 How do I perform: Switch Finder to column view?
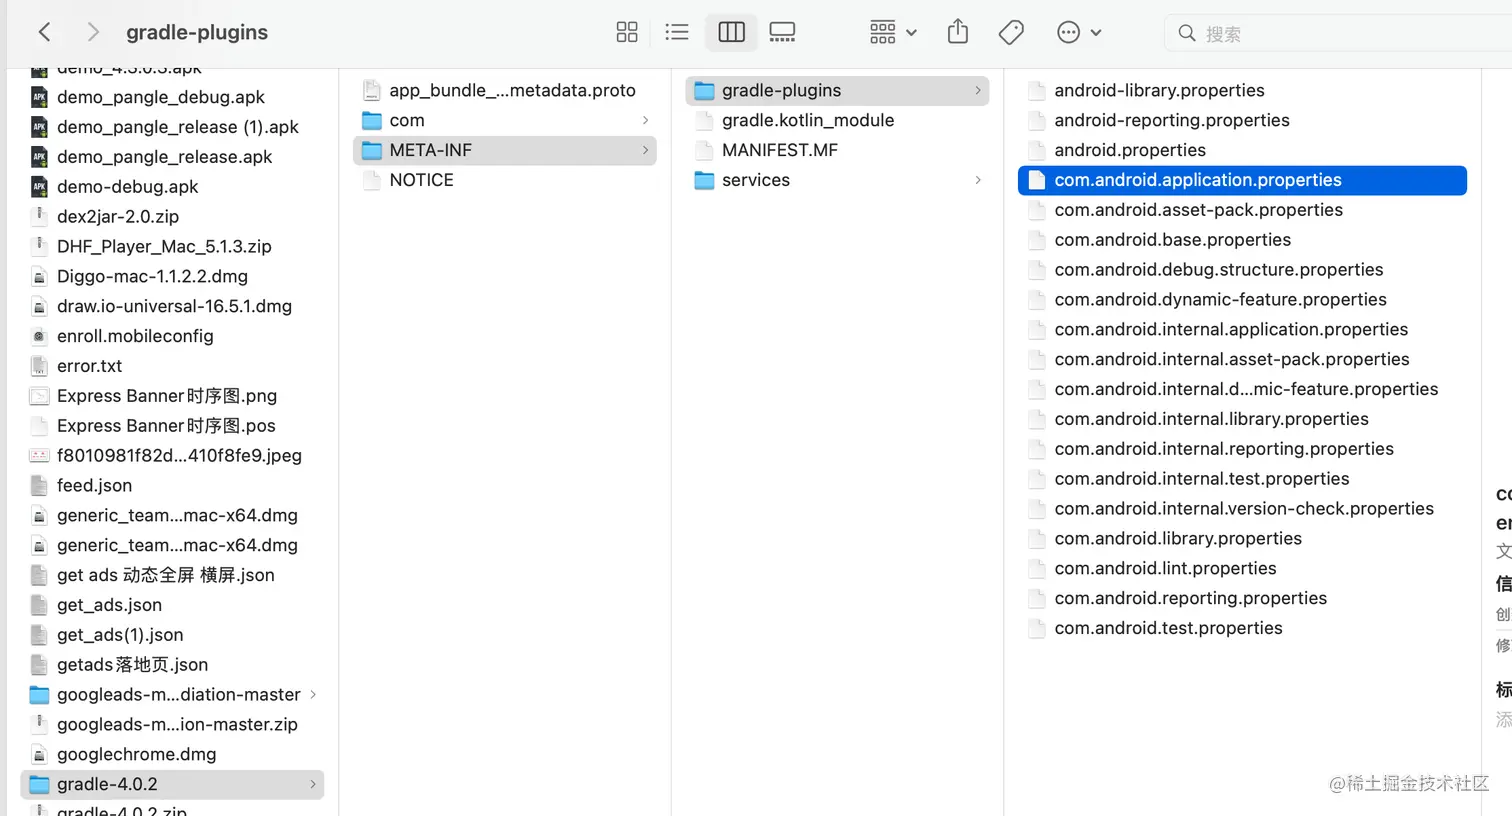coord(731,32)
